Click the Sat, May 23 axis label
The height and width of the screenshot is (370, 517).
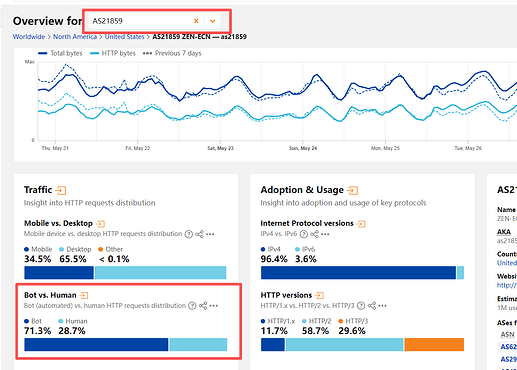pos(220,148)
